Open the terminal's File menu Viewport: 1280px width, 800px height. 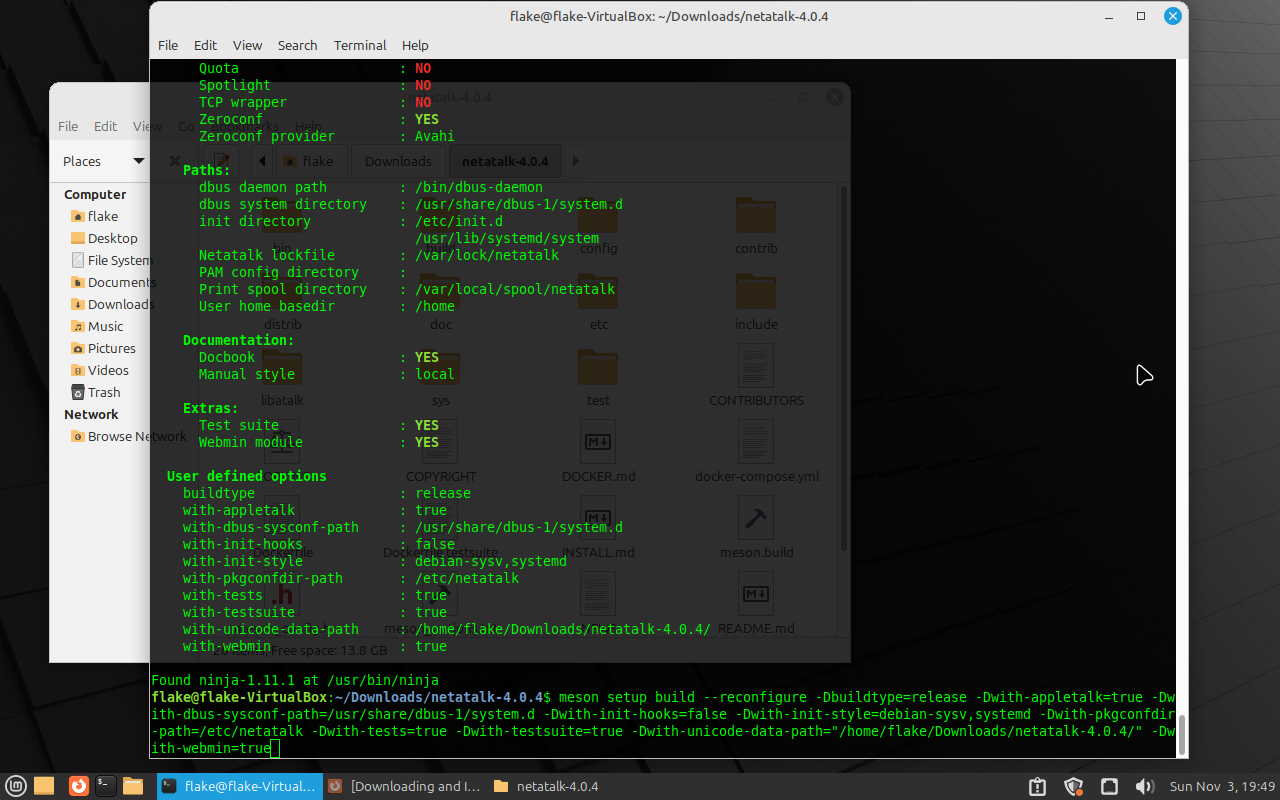(x=168, y=45)
